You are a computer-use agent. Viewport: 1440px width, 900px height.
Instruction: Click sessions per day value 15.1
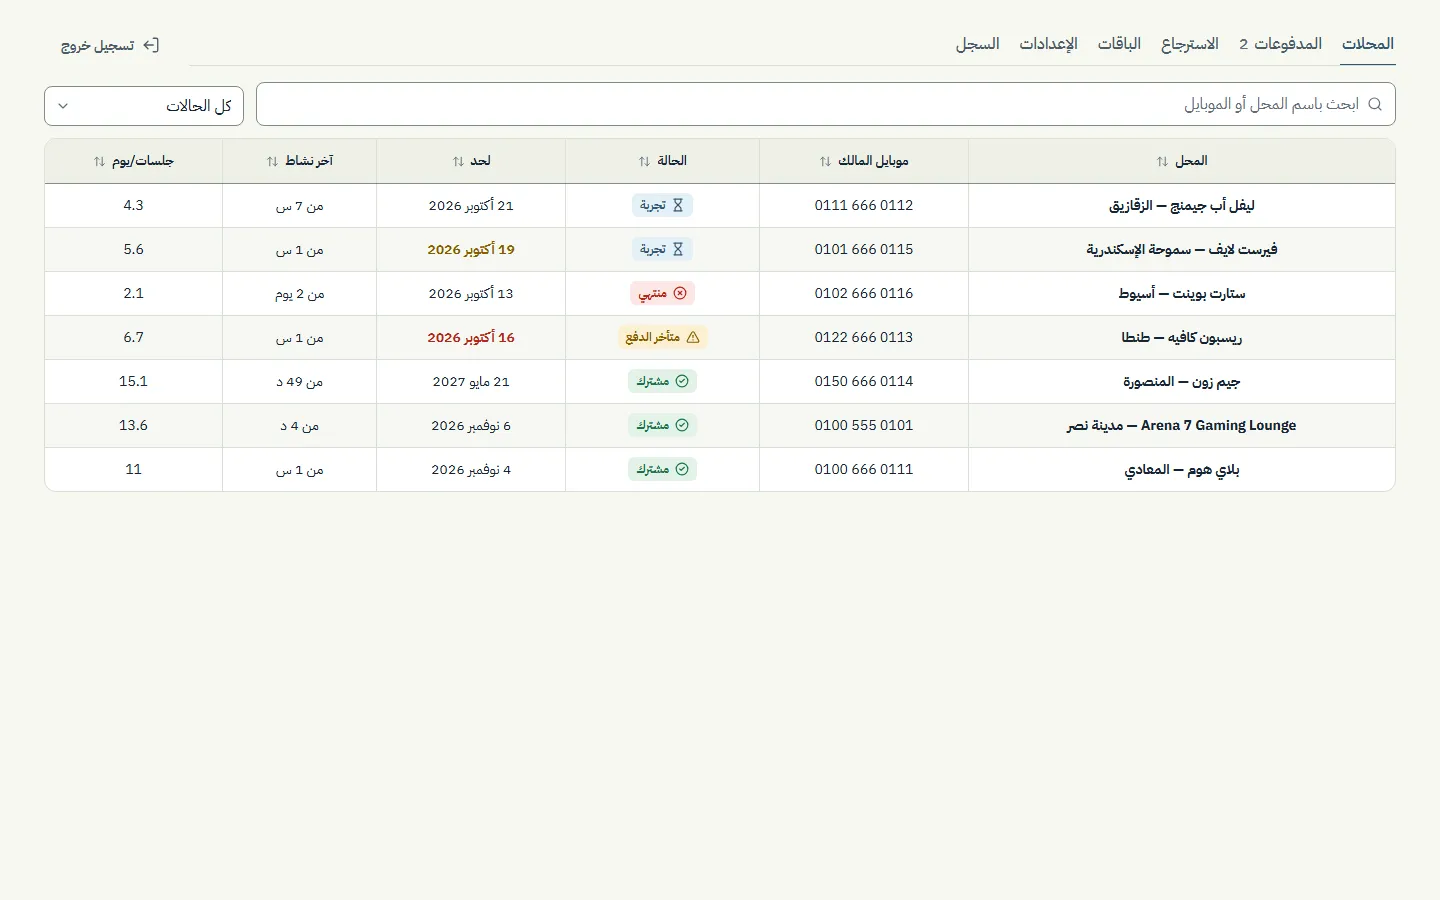pos(133,381)
